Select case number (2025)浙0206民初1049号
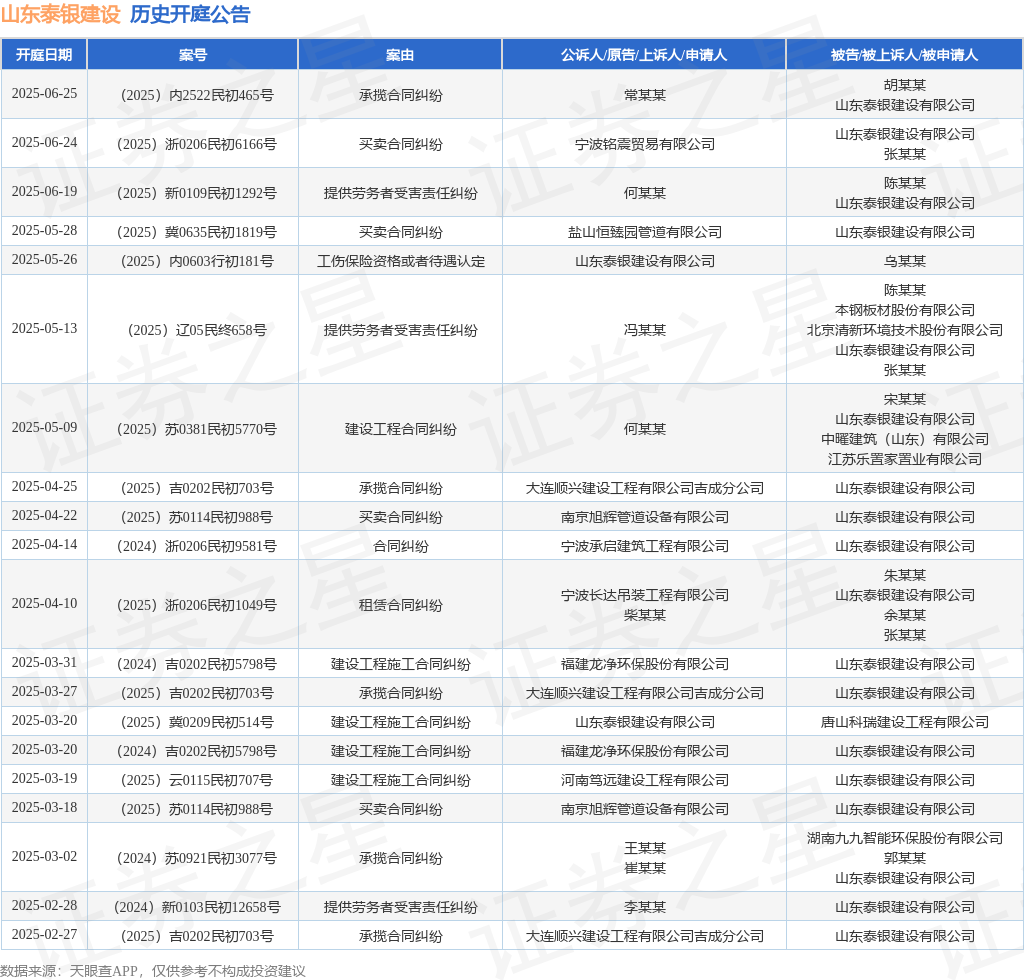Screen dimensions: 1024x980 (197, 605)
